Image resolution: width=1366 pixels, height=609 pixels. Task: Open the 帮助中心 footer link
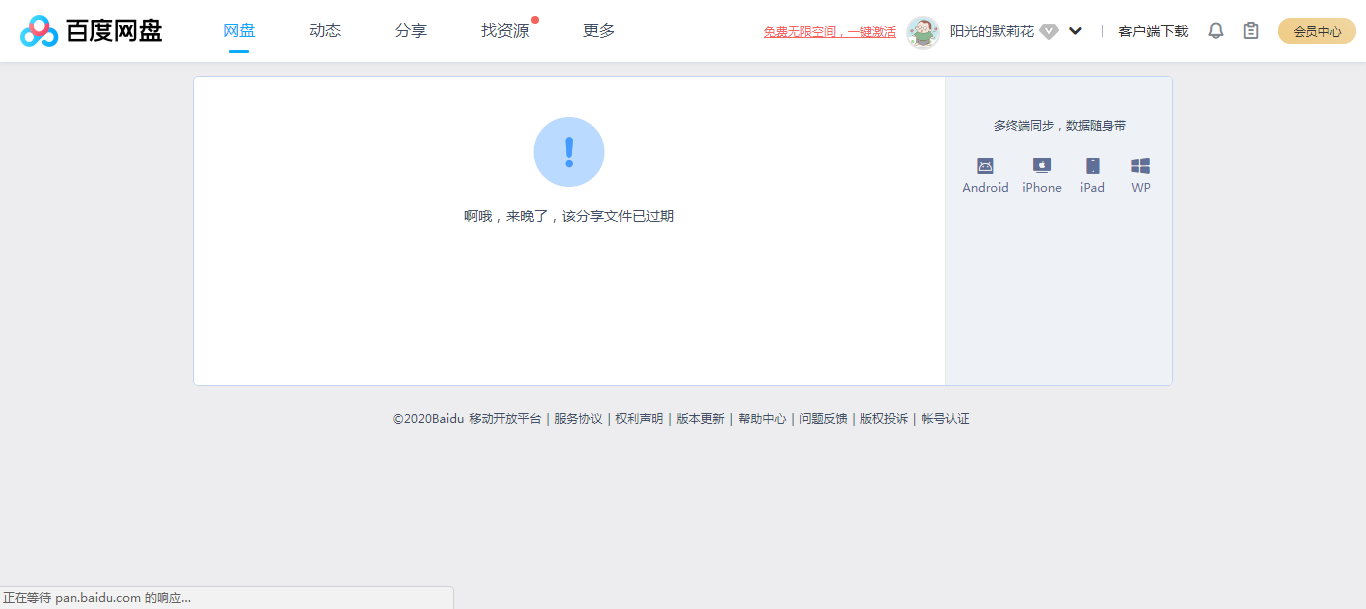[762, 419]
